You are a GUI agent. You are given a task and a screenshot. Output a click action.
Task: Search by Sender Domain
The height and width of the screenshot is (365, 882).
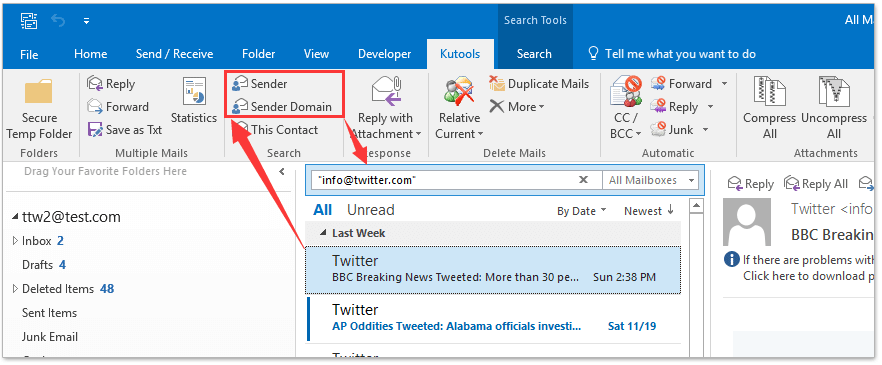tap(282, 107)
